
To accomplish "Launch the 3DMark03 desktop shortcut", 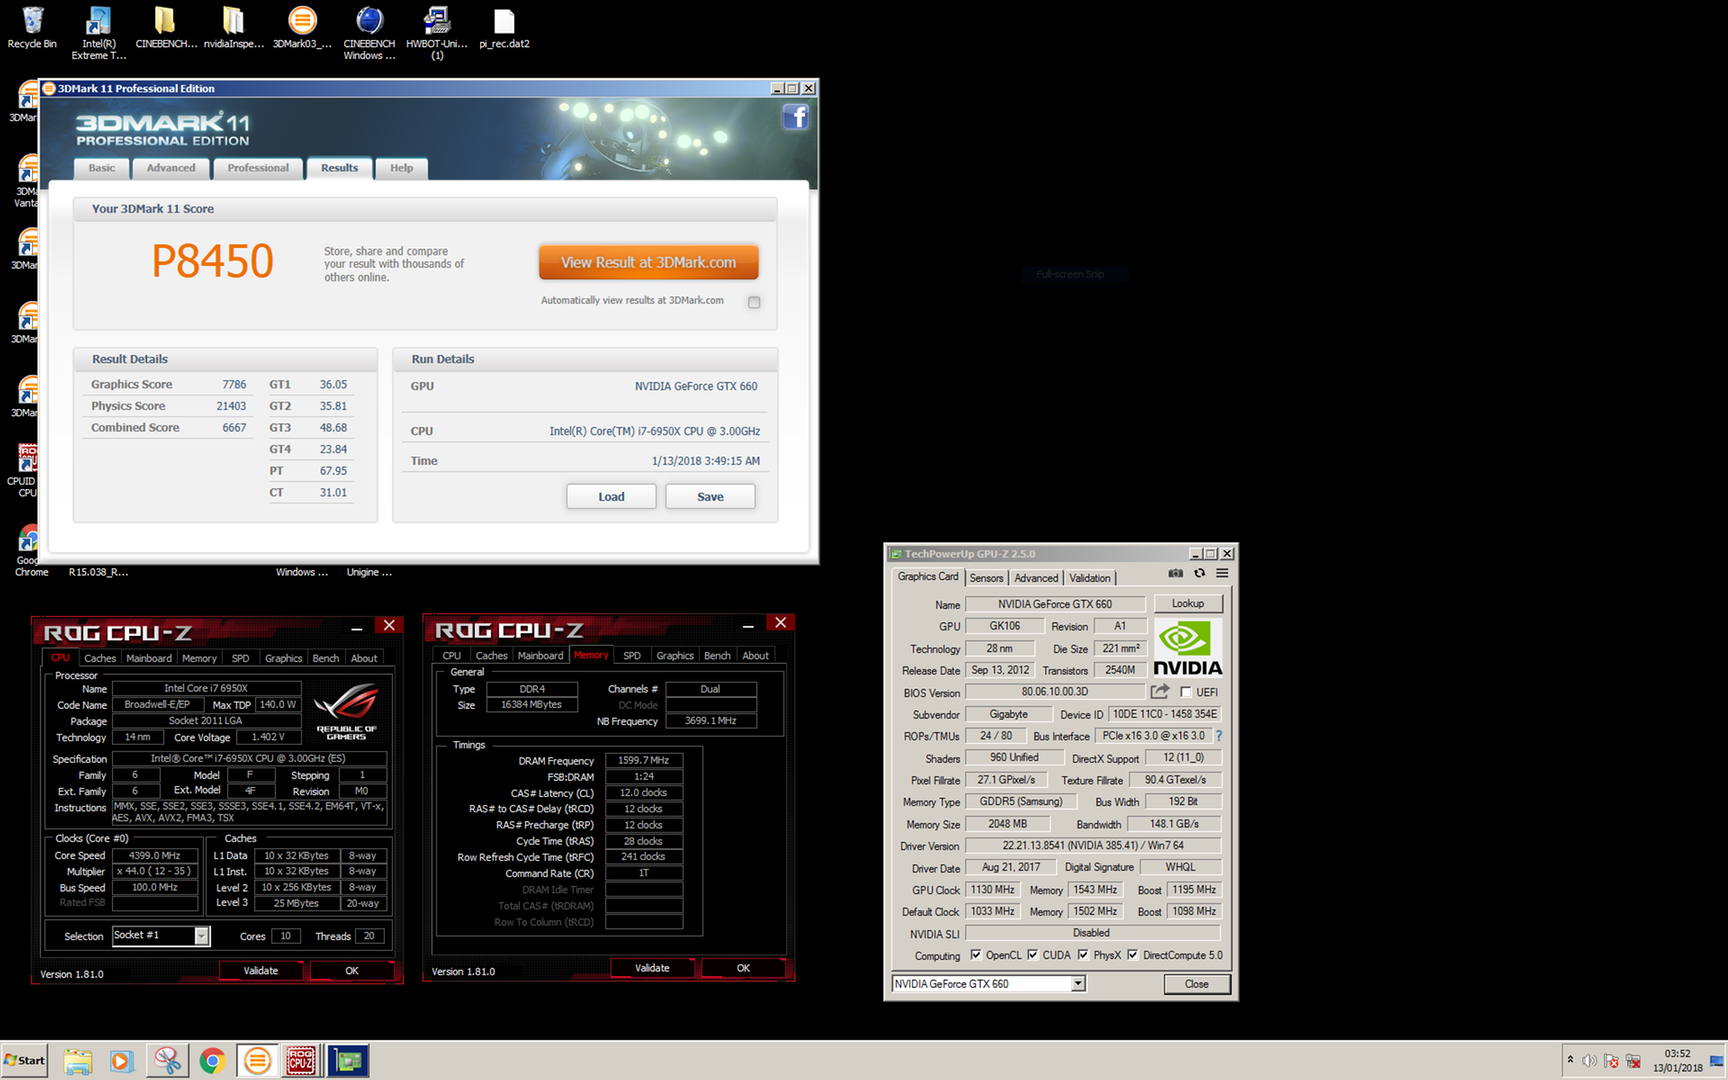I will [302, 28].
